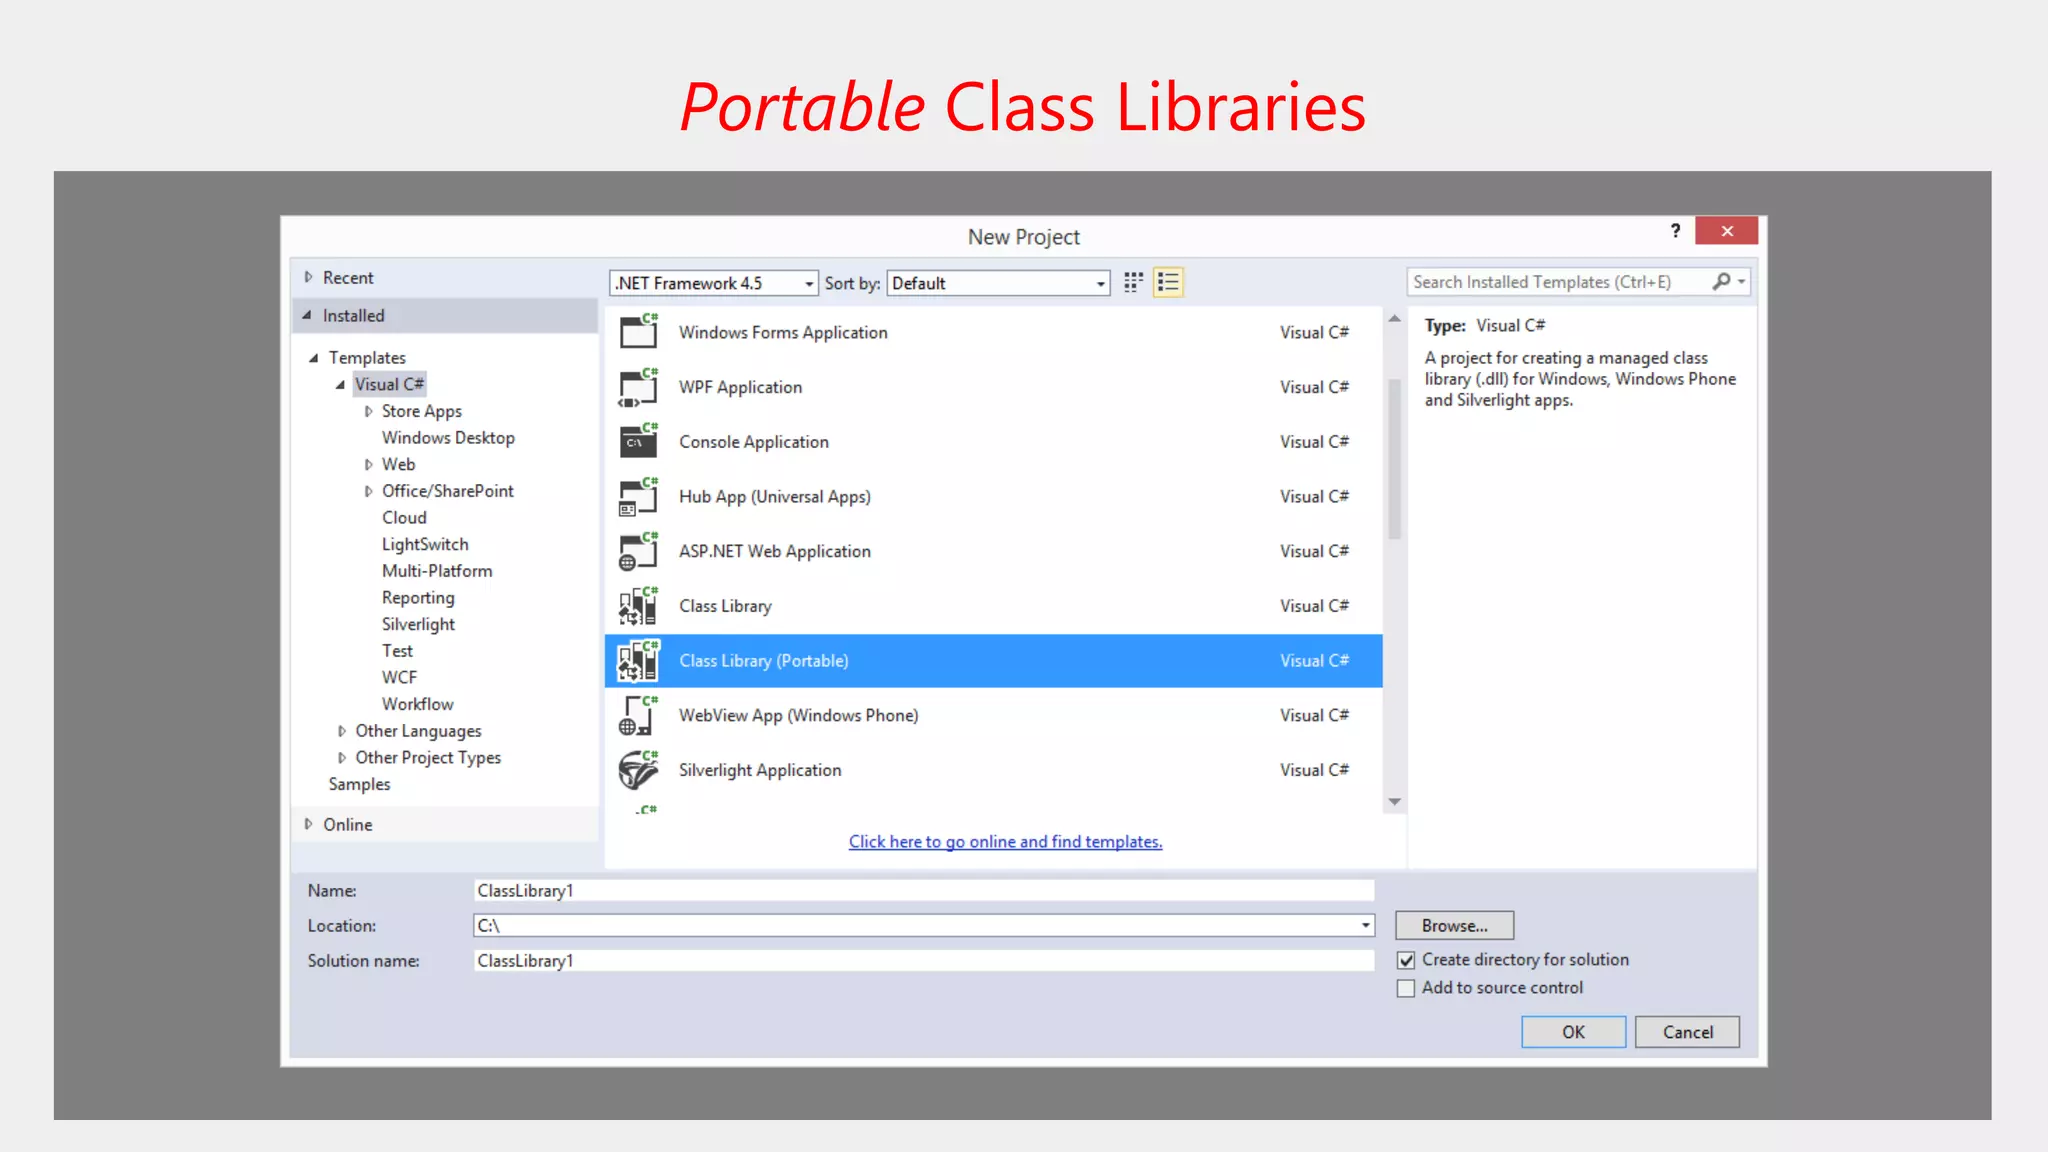Open the online templates link
Viewport: 2048px width, 1152px height.
tap(1005, 842)
